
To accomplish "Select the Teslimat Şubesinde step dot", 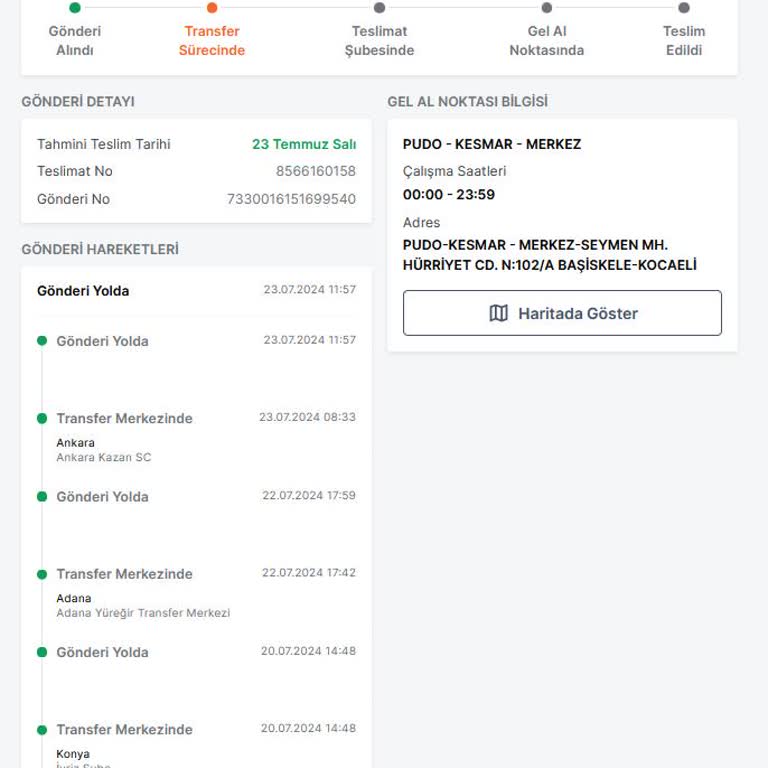I will (379, 8).
